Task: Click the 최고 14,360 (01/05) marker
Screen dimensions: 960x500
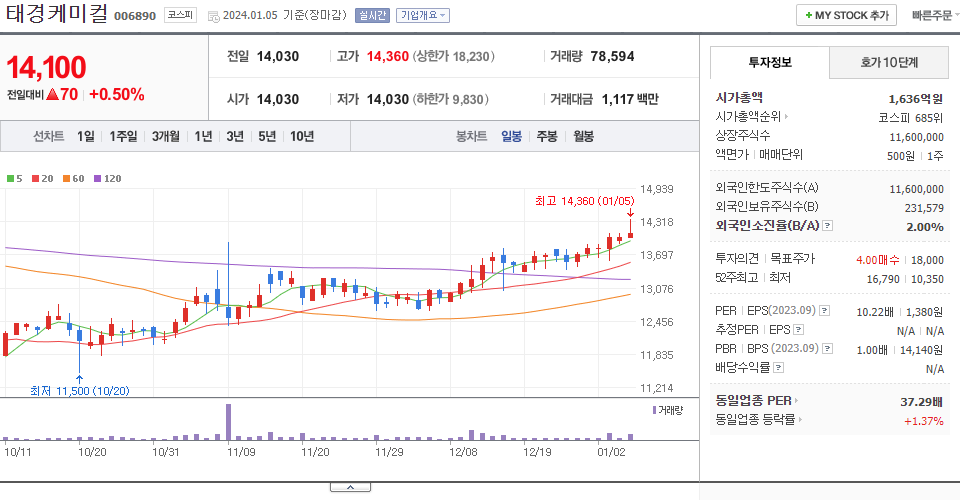Action: tap(585, 201)
